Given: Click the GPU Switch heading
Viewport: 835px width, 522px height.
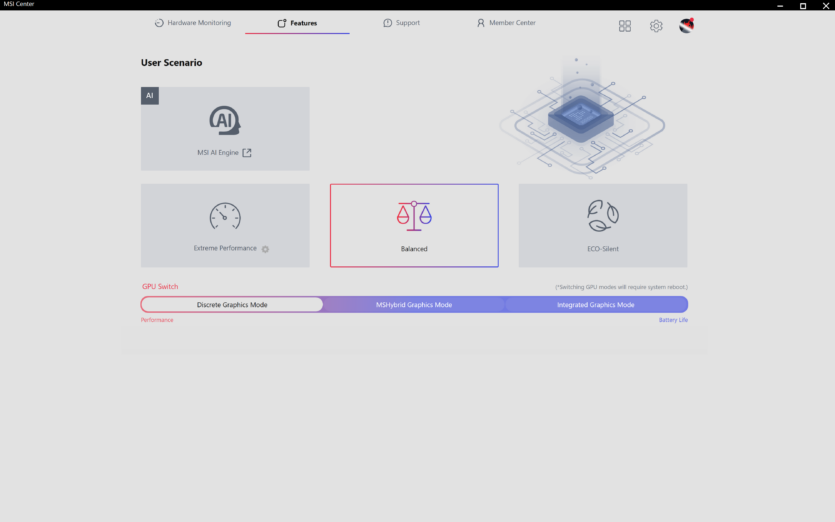Looking at the screenshot, I should coord(160,287).
